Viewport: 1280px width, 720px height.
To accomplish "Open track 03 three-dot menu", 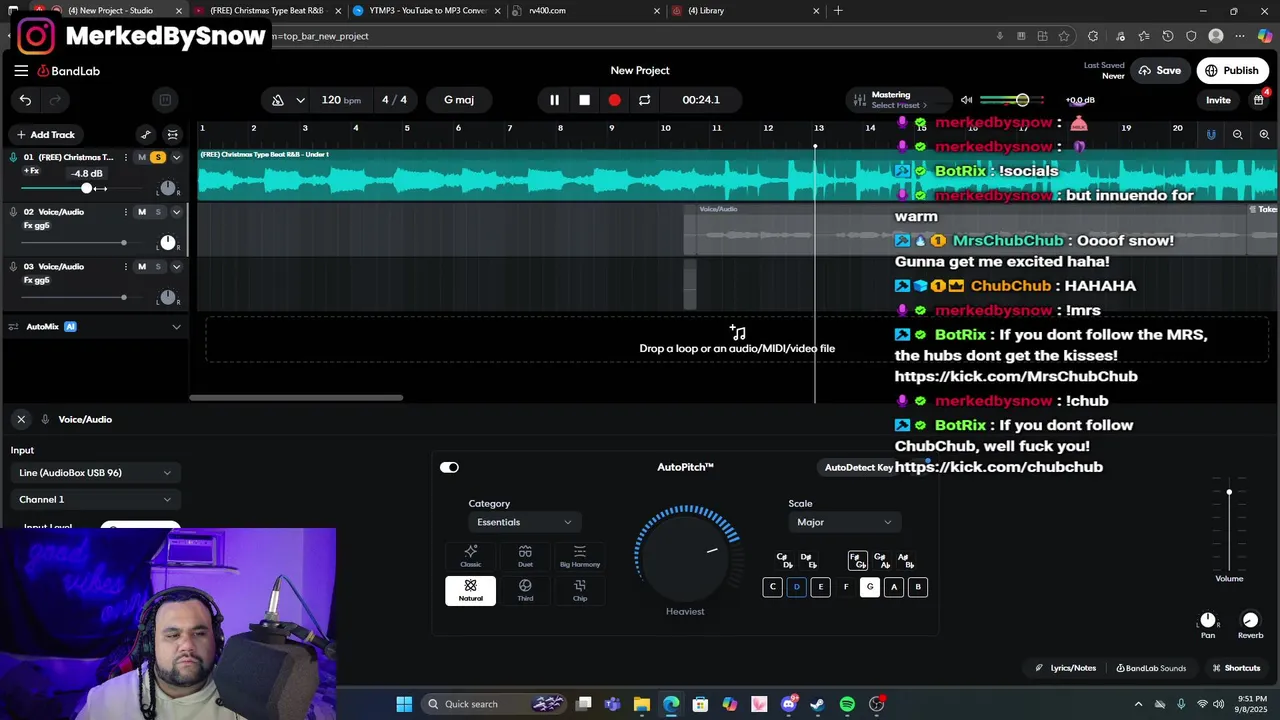I will click(125, 267).
